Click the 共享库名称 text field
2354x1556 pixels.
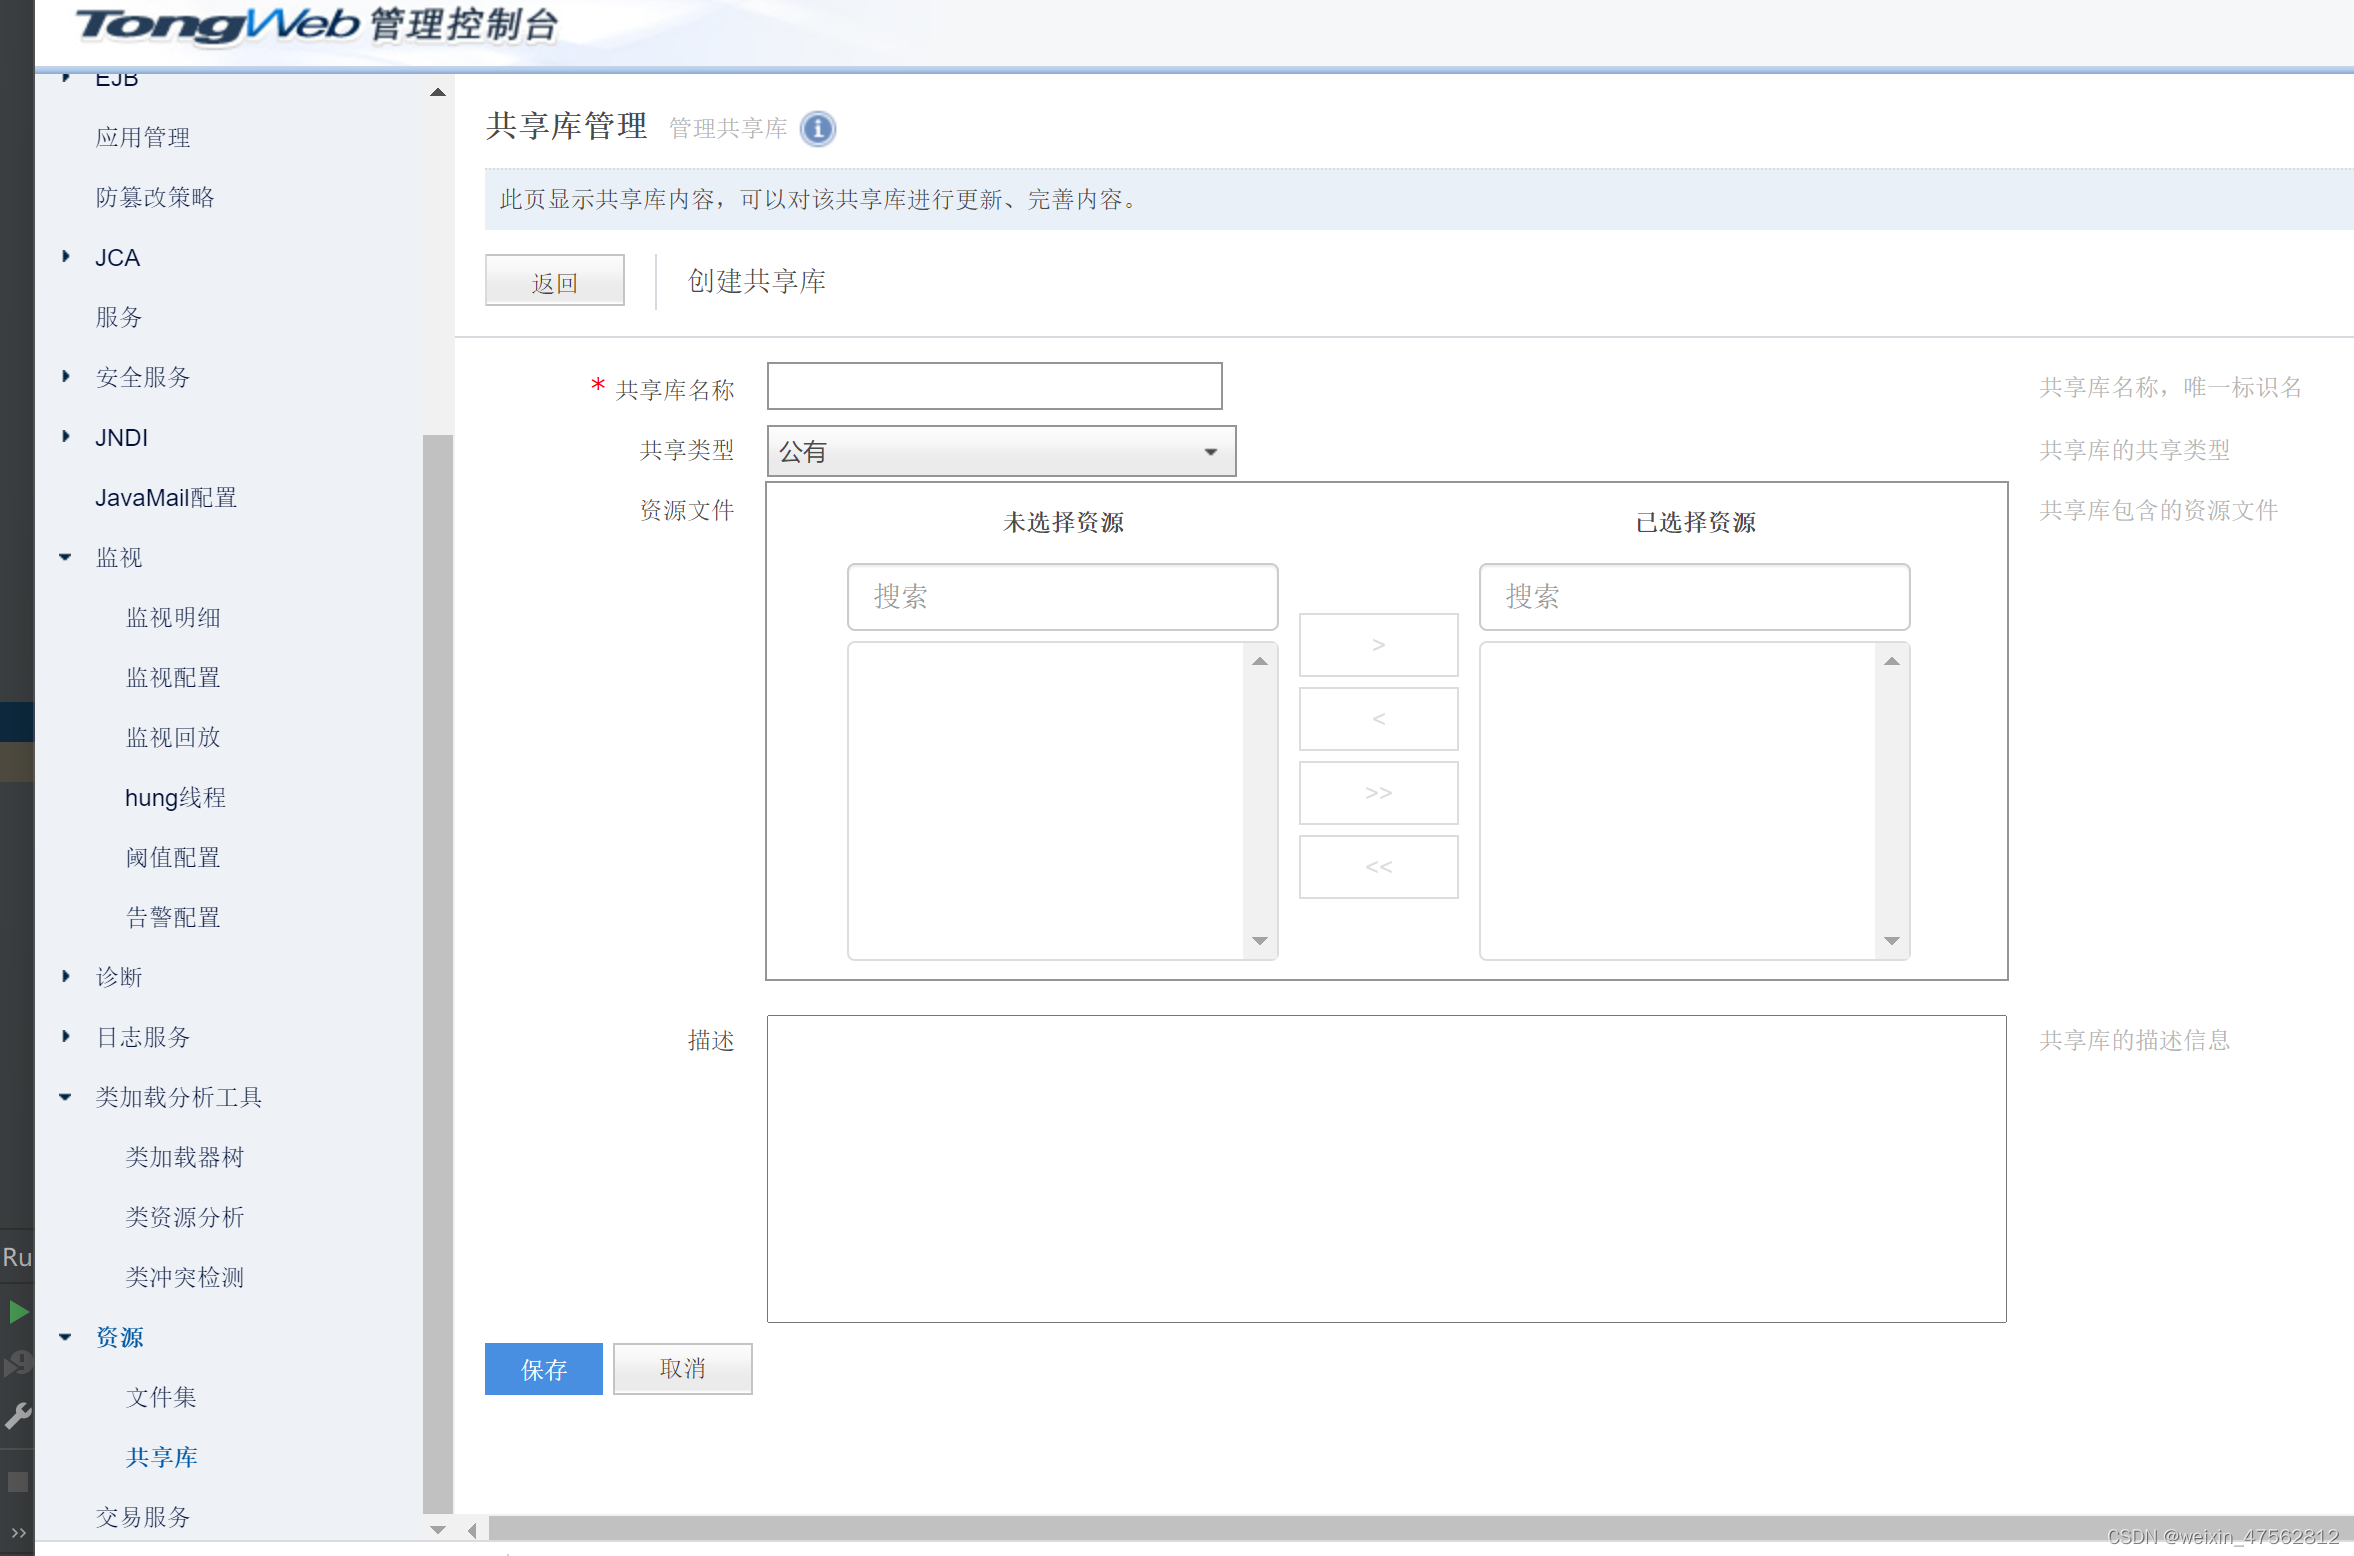click(x=994, y=386)
